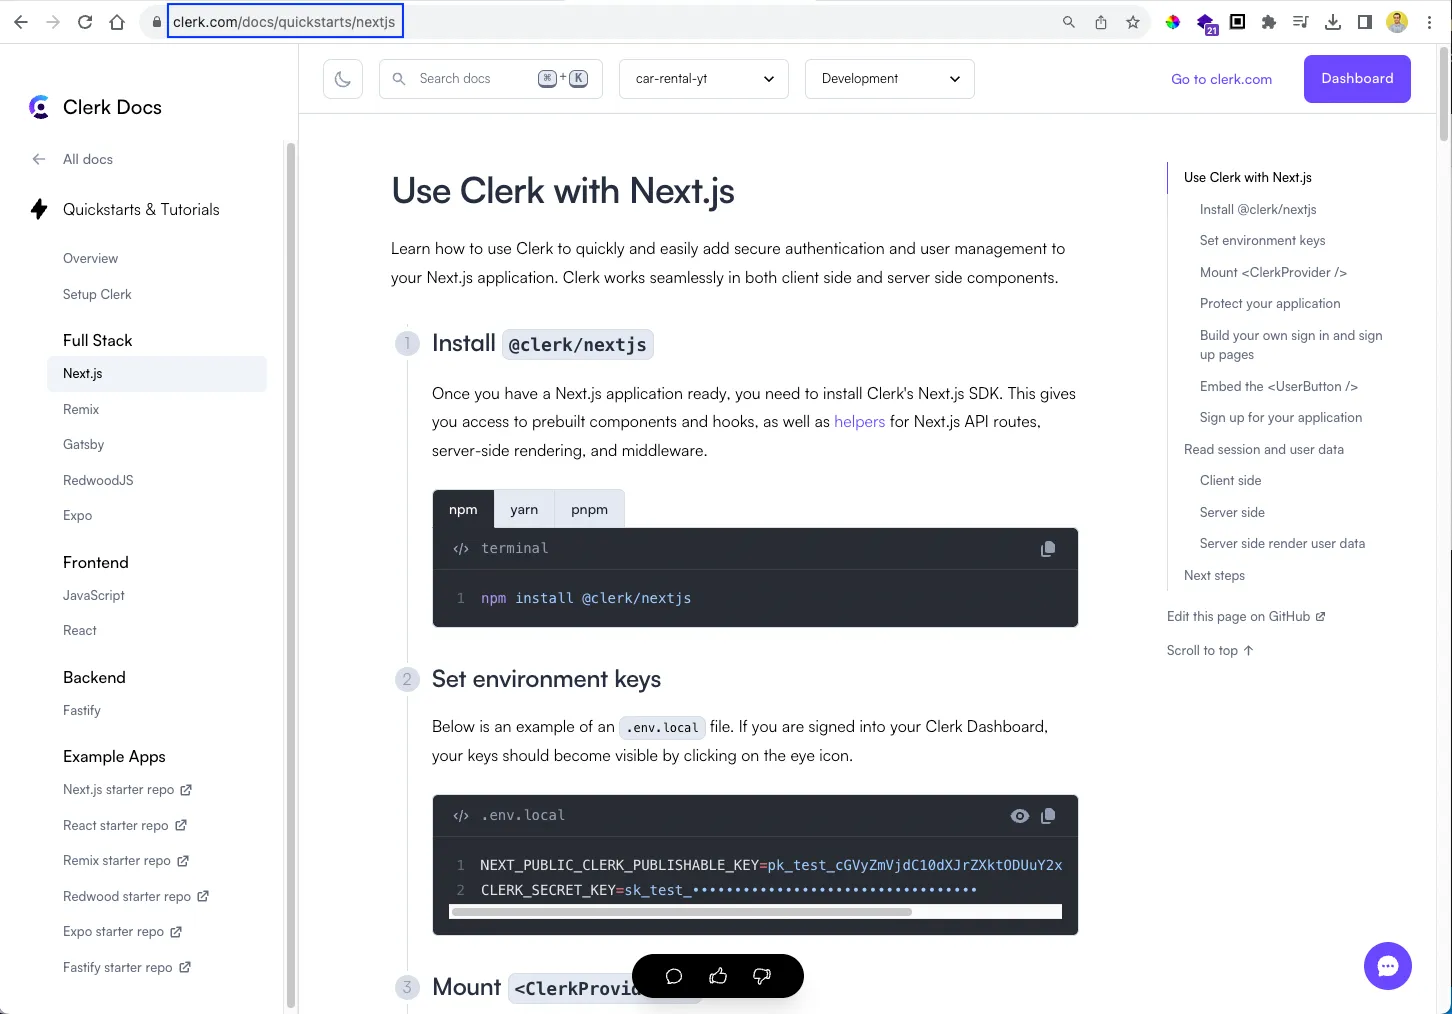Click the share icon in the address bar

tap(1101, 22)
